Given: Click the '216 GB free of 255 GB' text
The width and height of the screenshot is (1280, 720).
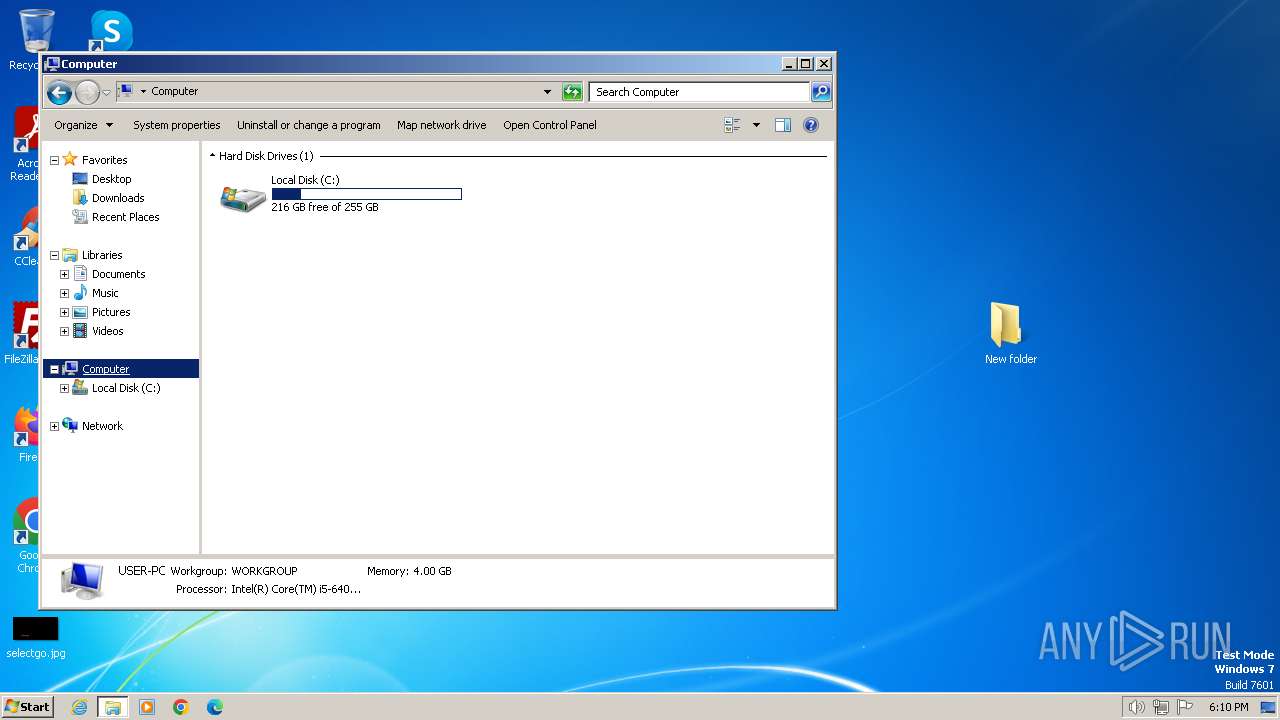Looking at the screenshot, I should point(325,207).
